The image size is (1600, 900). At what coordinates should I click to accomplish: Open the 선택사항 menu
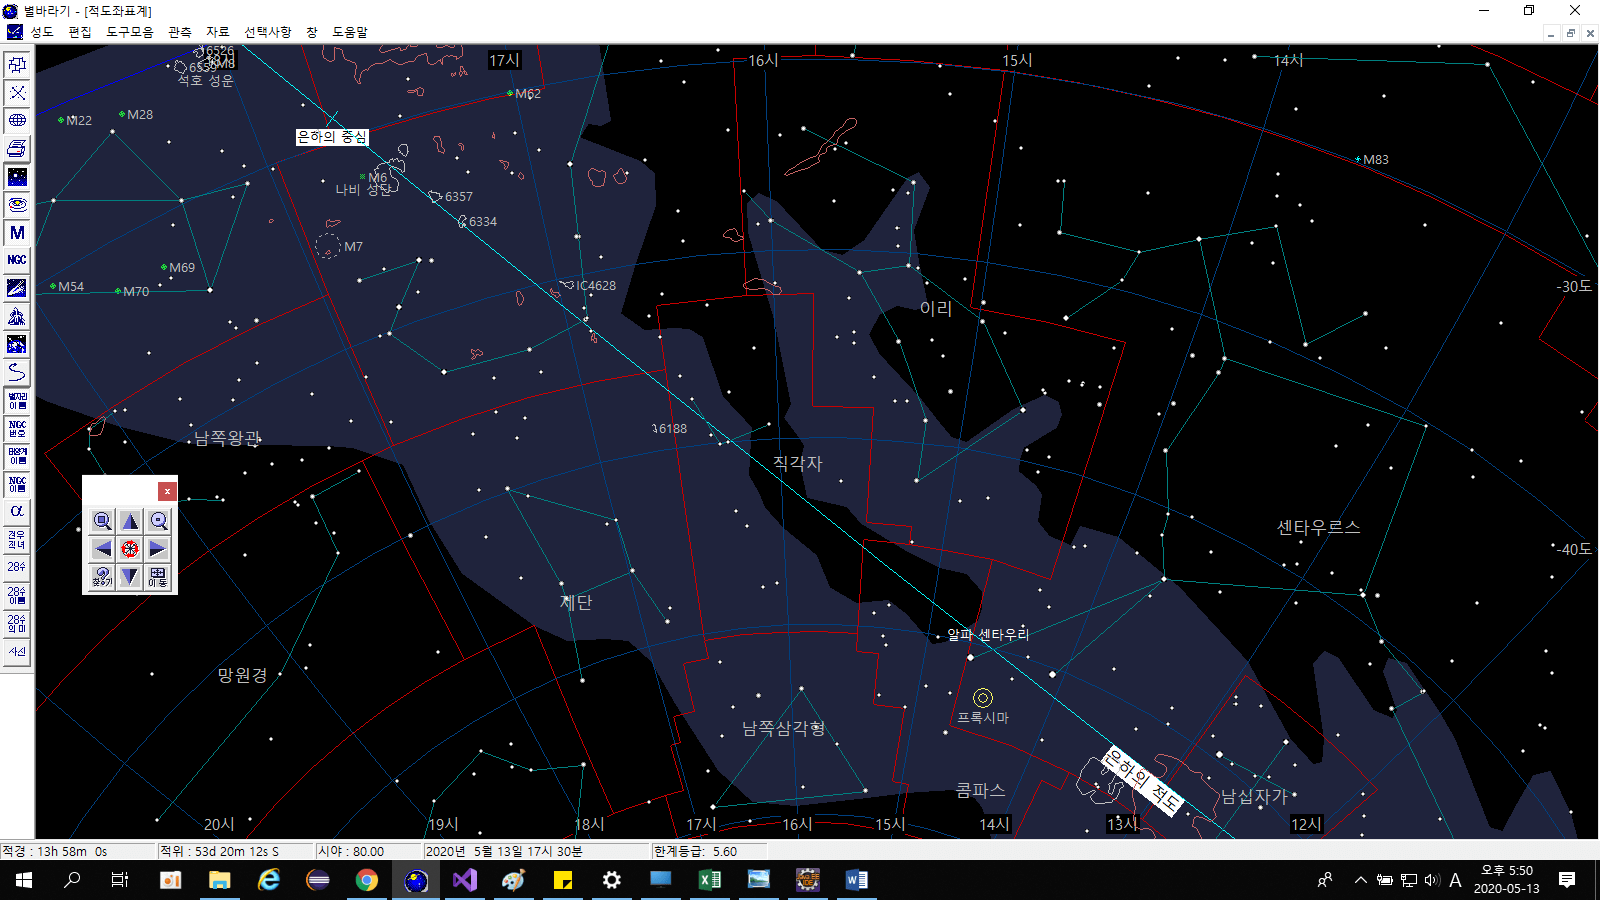[268, 32]
